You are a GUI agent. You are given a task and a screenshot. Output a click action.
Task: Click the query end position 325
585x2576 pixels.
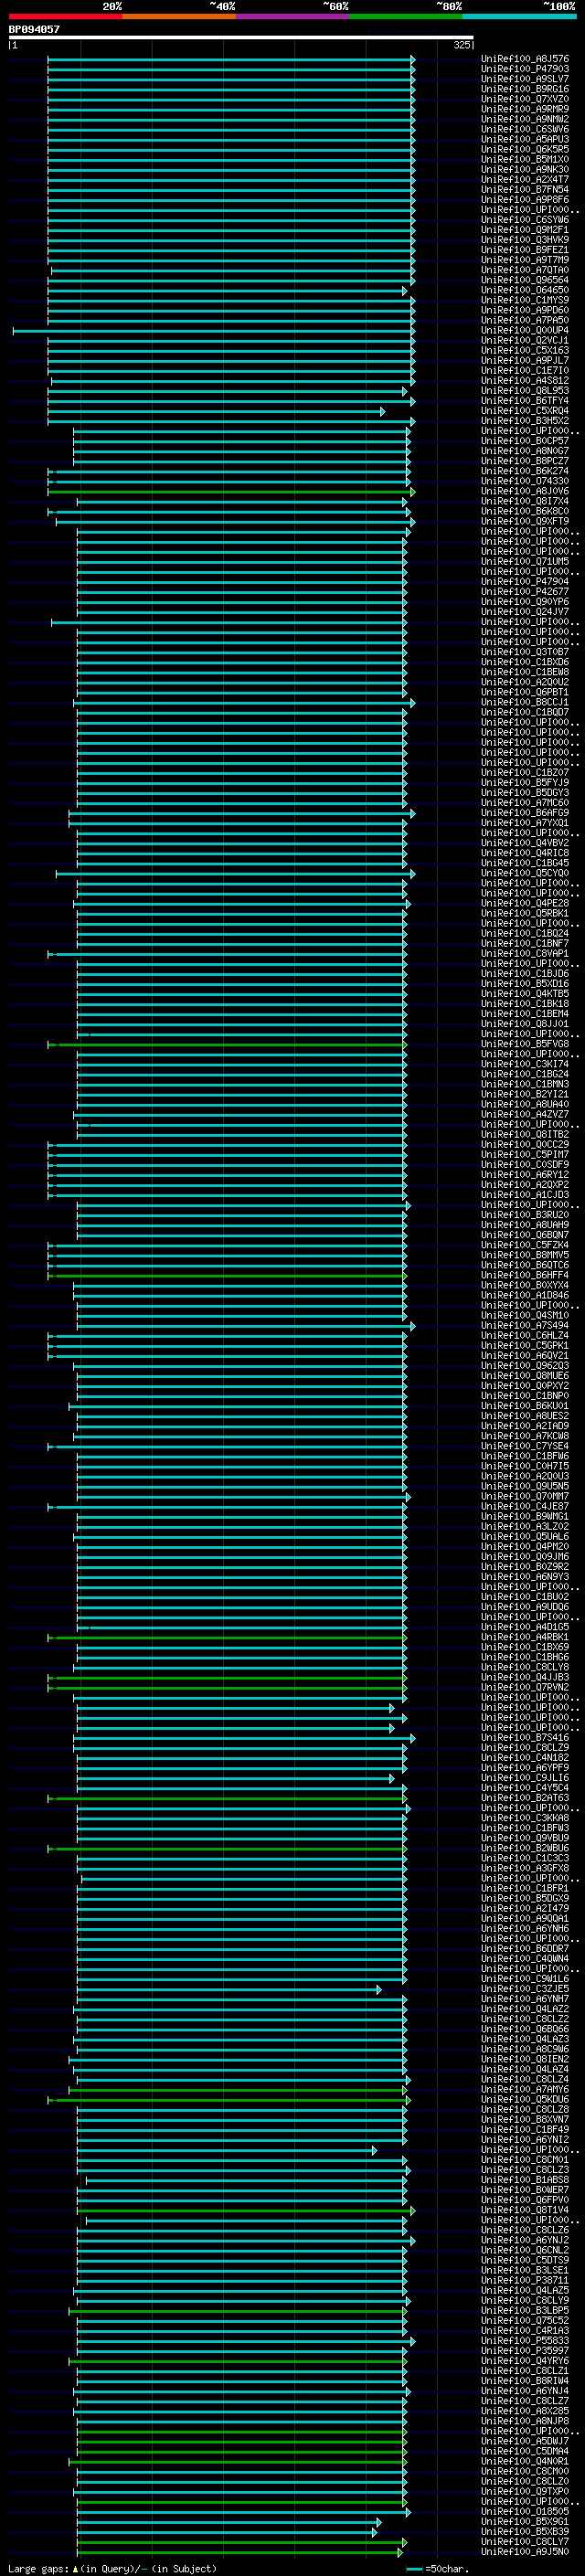[x=462, y=45]
